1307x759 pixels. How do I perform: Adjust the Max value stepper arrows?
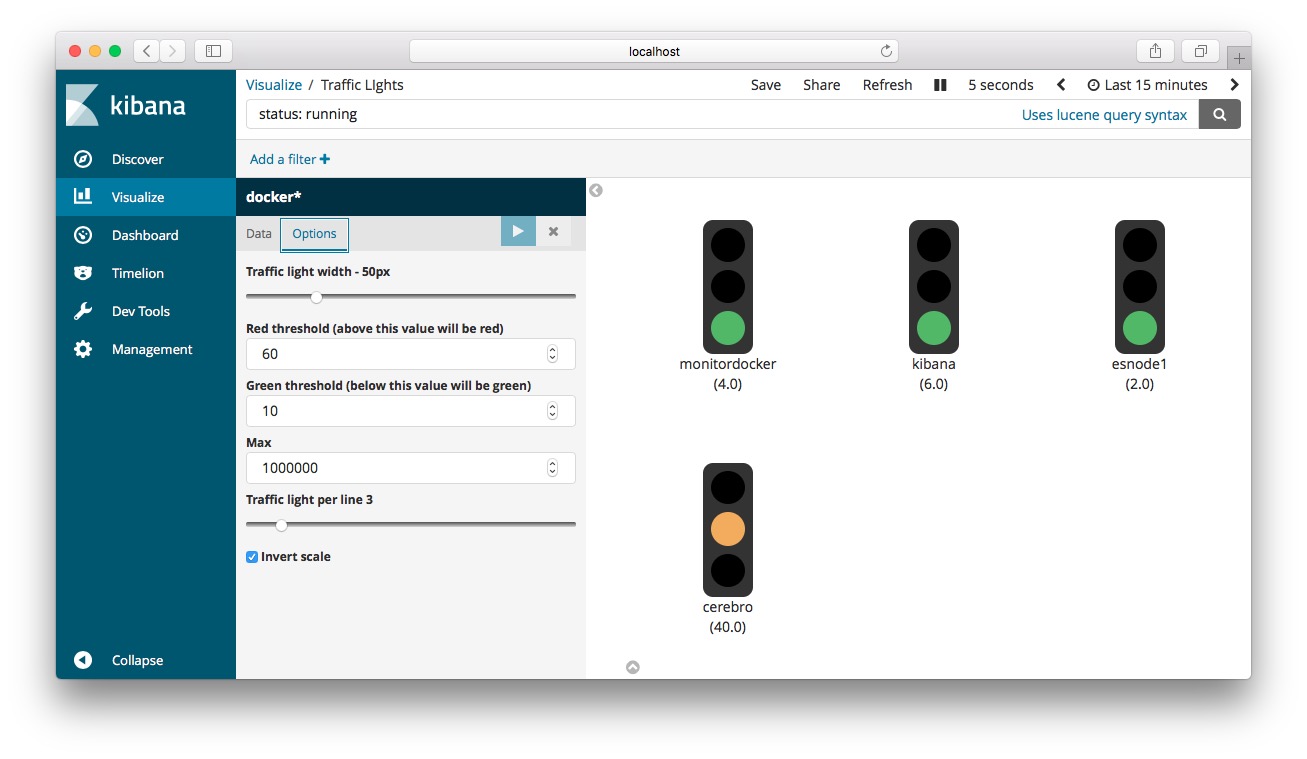(552, 468)
